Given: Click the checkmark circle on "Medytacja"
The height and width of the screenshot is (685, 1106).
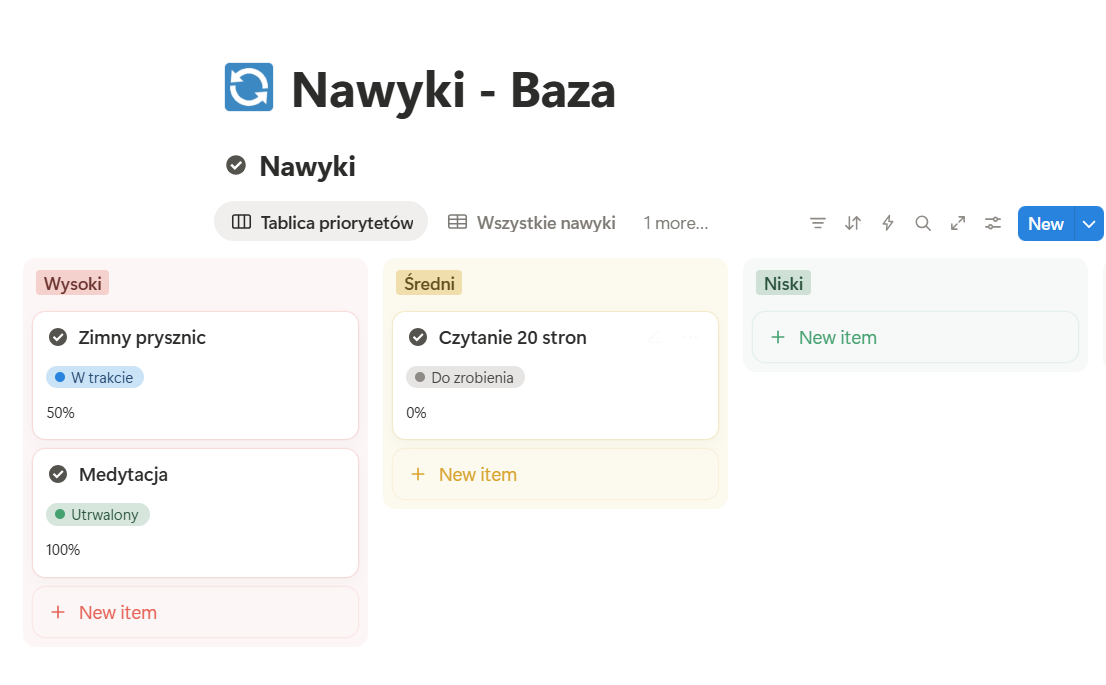Looking at the screenshot, I should (58, 474).
